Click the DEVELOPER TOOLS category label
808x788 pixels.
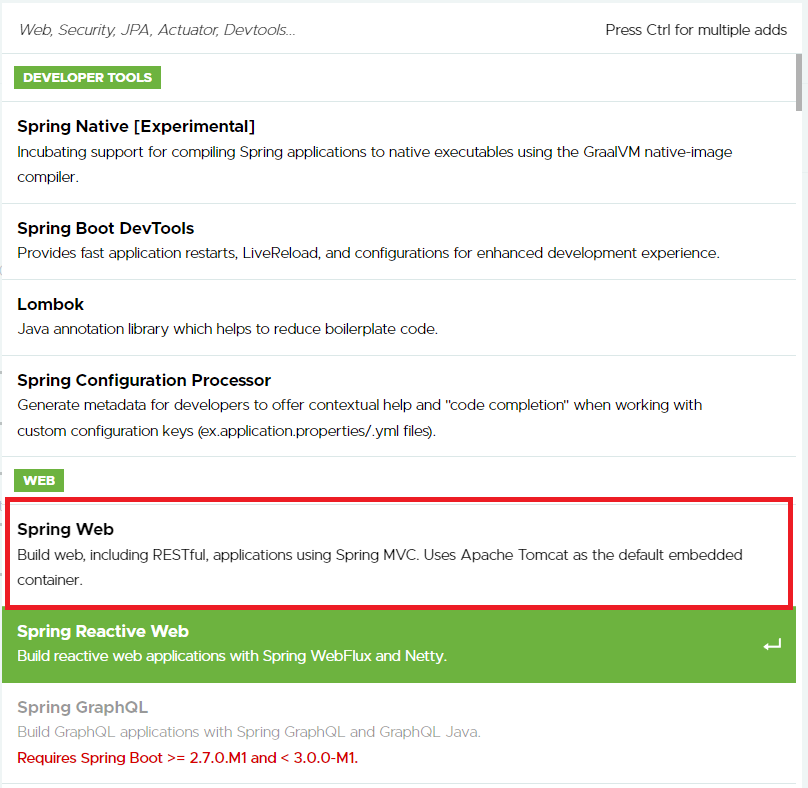87,77
